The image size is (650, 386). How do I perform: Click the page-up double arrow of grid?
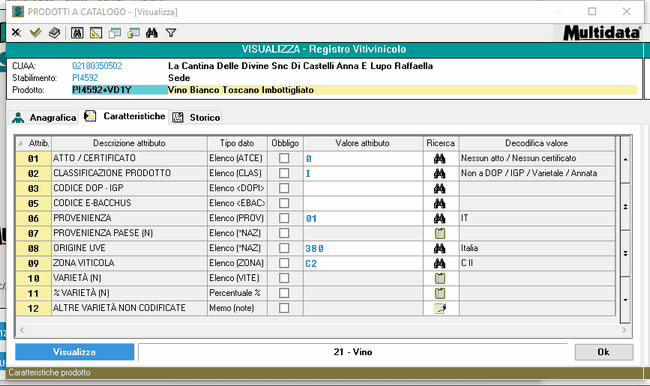coord(625,206)
